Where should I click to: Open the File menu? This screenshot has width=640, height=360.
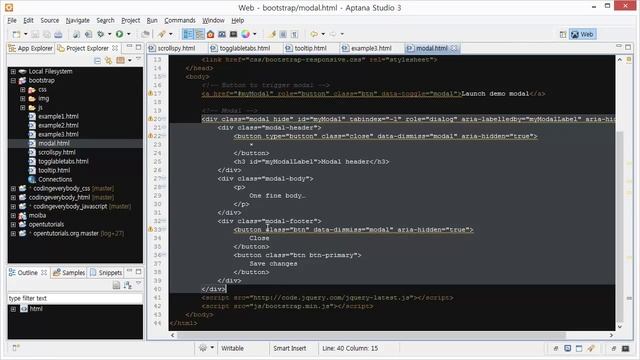pos(12,20)
